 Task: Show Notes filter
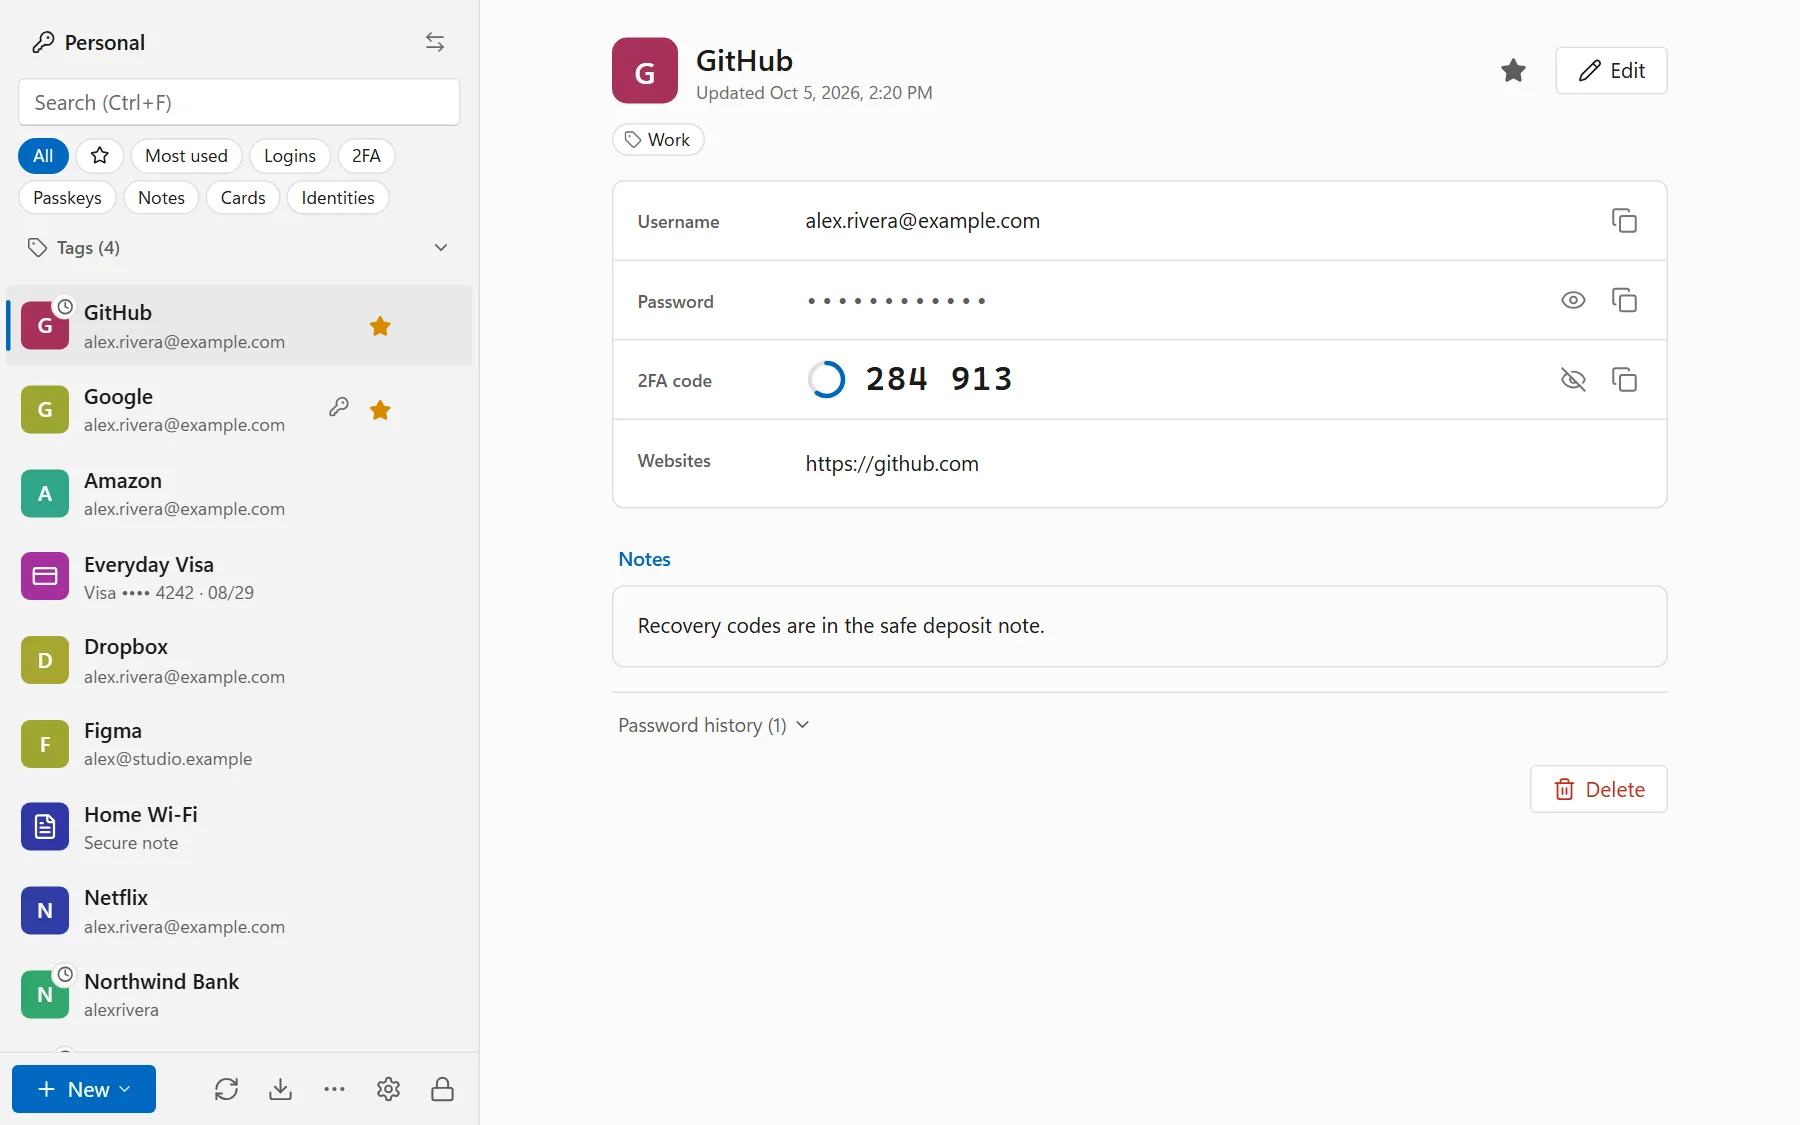tap(161, 198)
